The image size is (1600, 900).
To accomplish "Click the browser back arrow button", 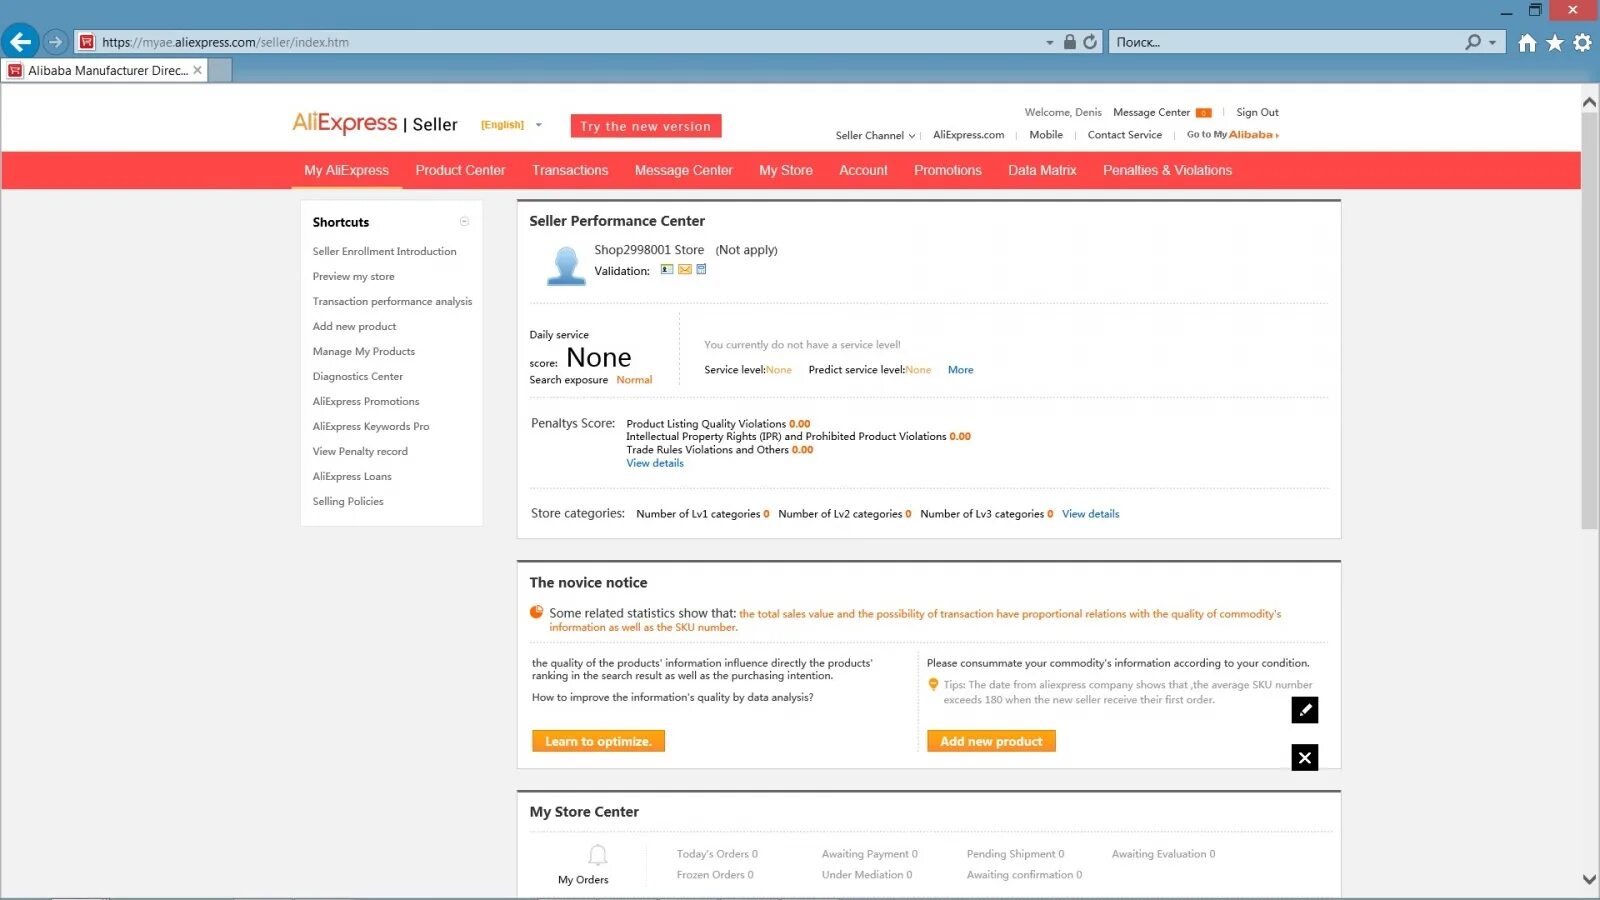I will pyautogui.click(x=20, y=42).
